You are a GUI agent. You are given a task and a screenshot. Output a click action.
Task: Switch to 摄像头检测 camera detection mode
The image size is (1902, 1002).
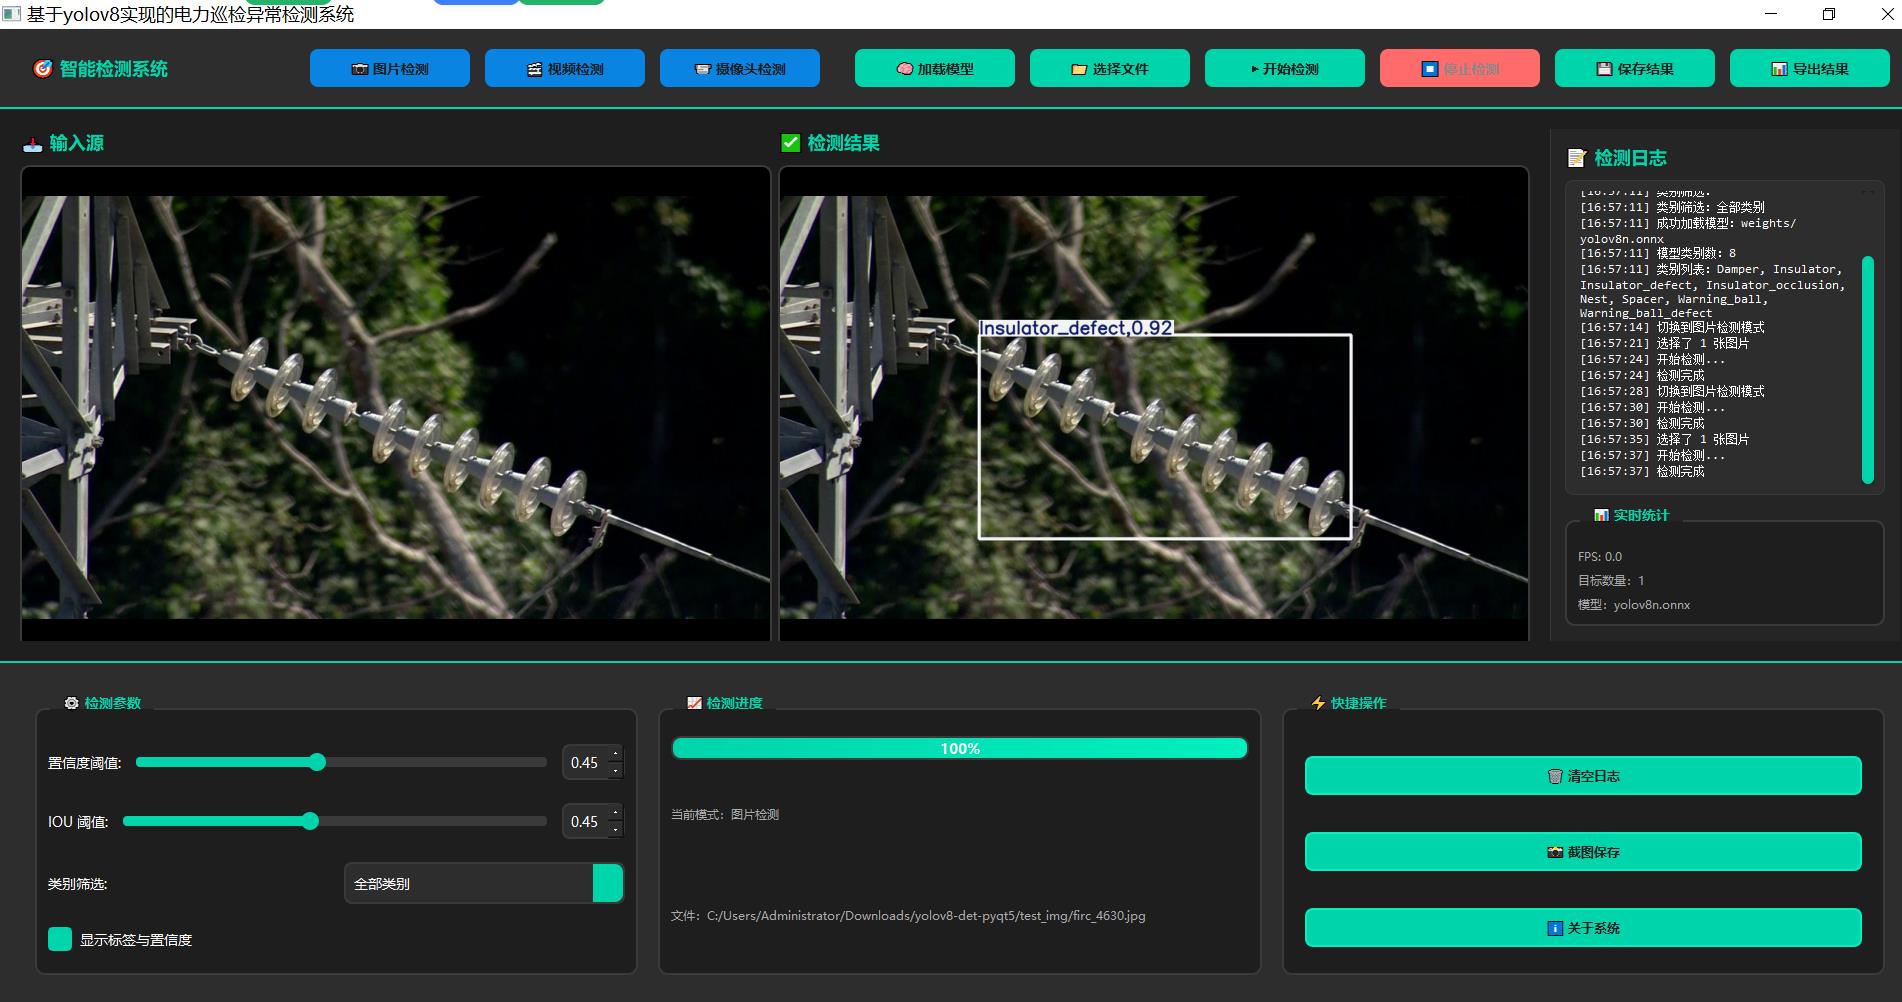coord(740,68)
